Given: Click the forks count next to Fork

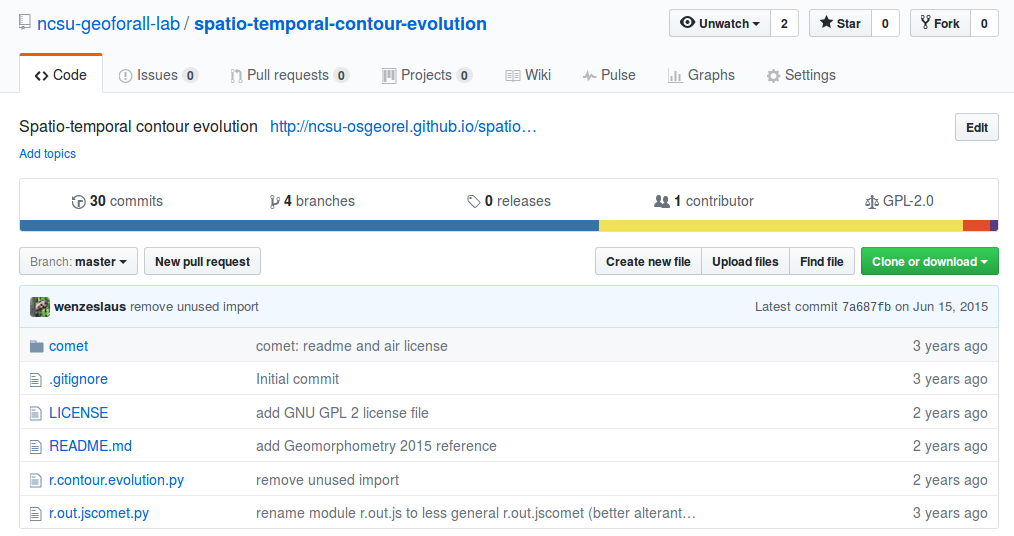Looking at the screenshot, I should pos(984,23).
